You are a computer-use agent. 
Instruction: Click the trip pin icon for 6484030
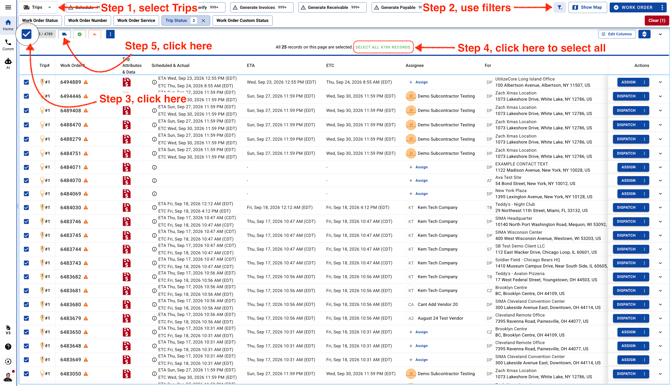click(42, 207)
